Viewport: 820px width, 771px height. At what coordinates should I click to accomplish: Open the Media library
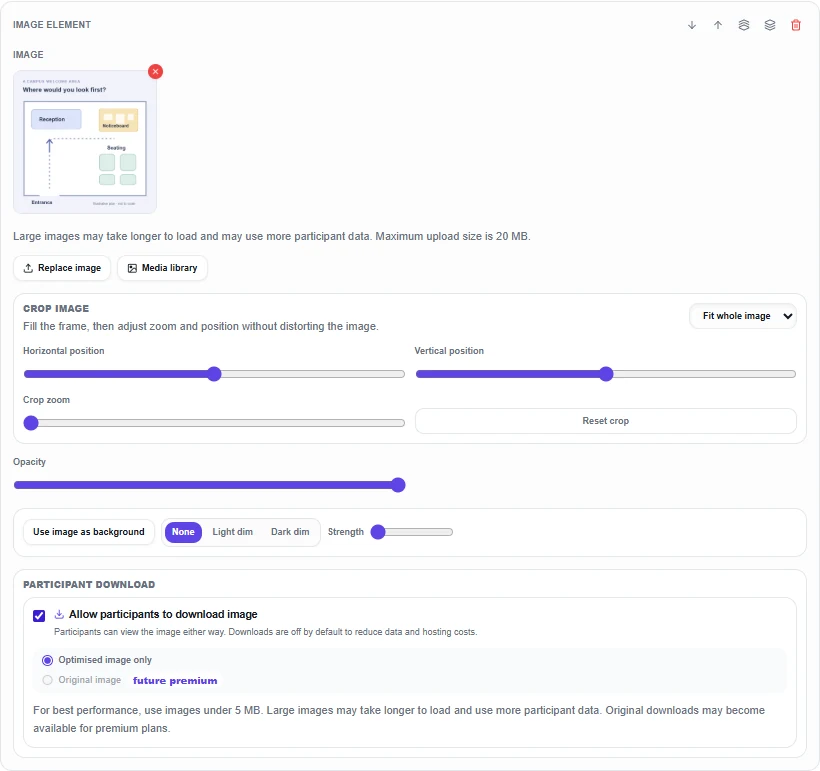[x=163, y=268]
